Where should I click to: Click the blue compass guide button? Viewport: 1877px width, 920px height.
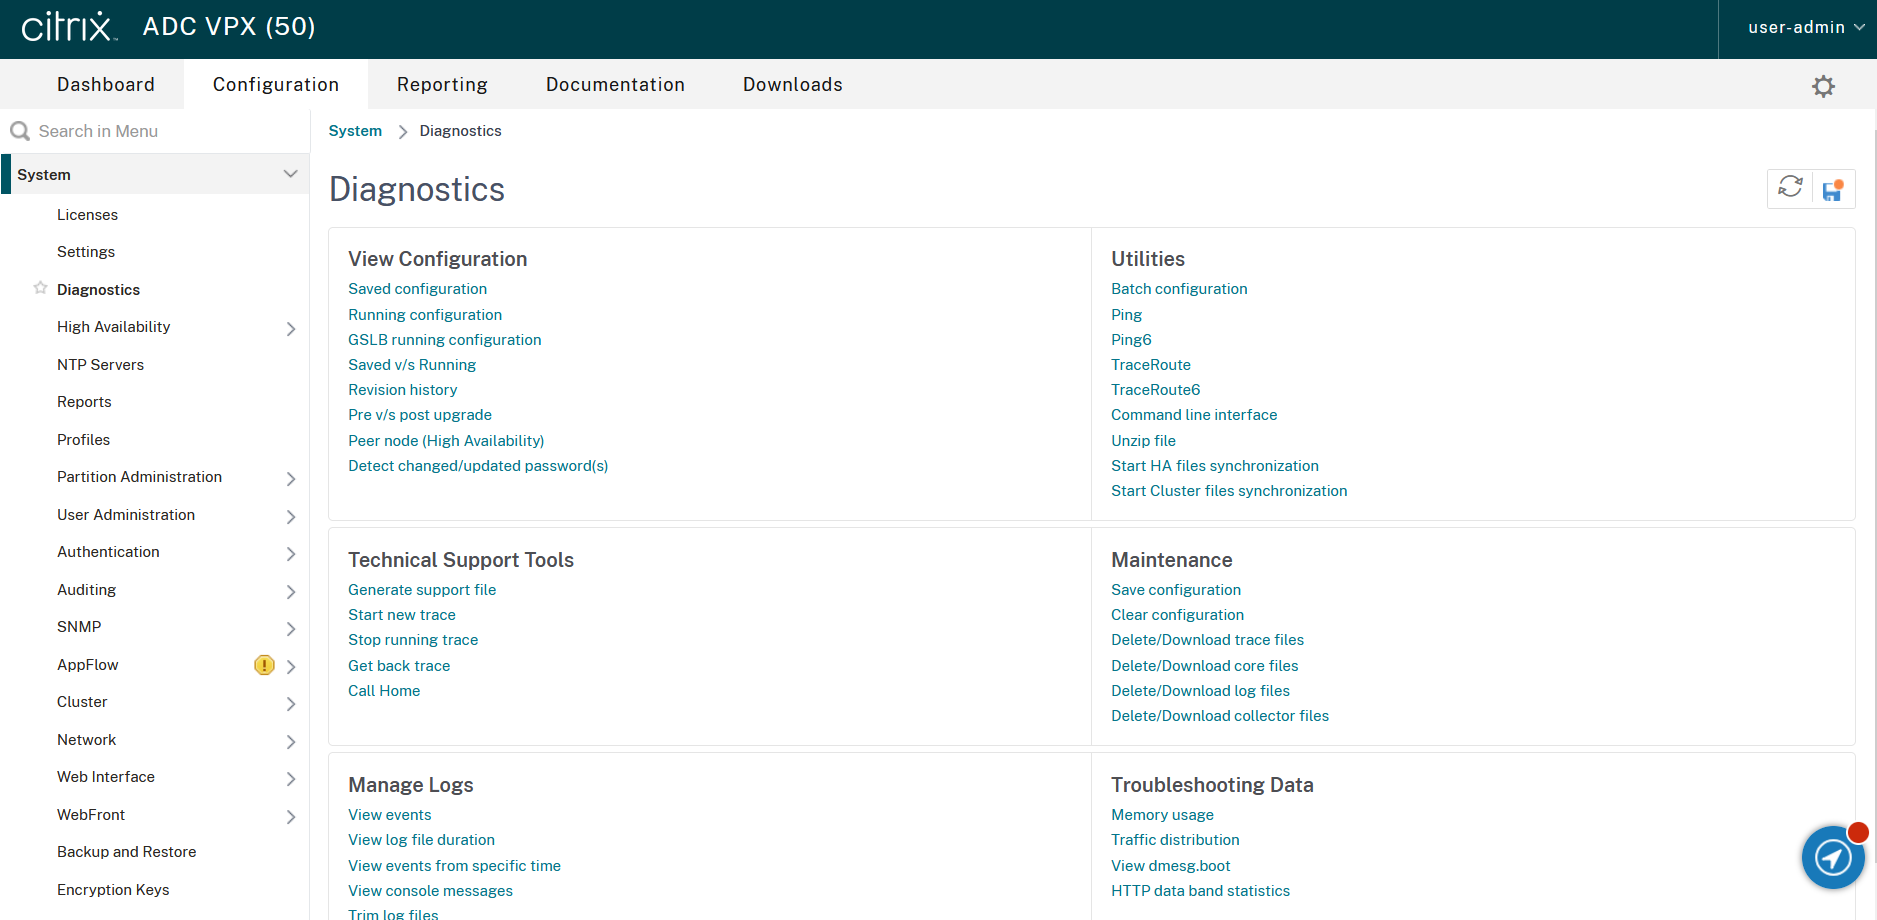pos(1832,857)
